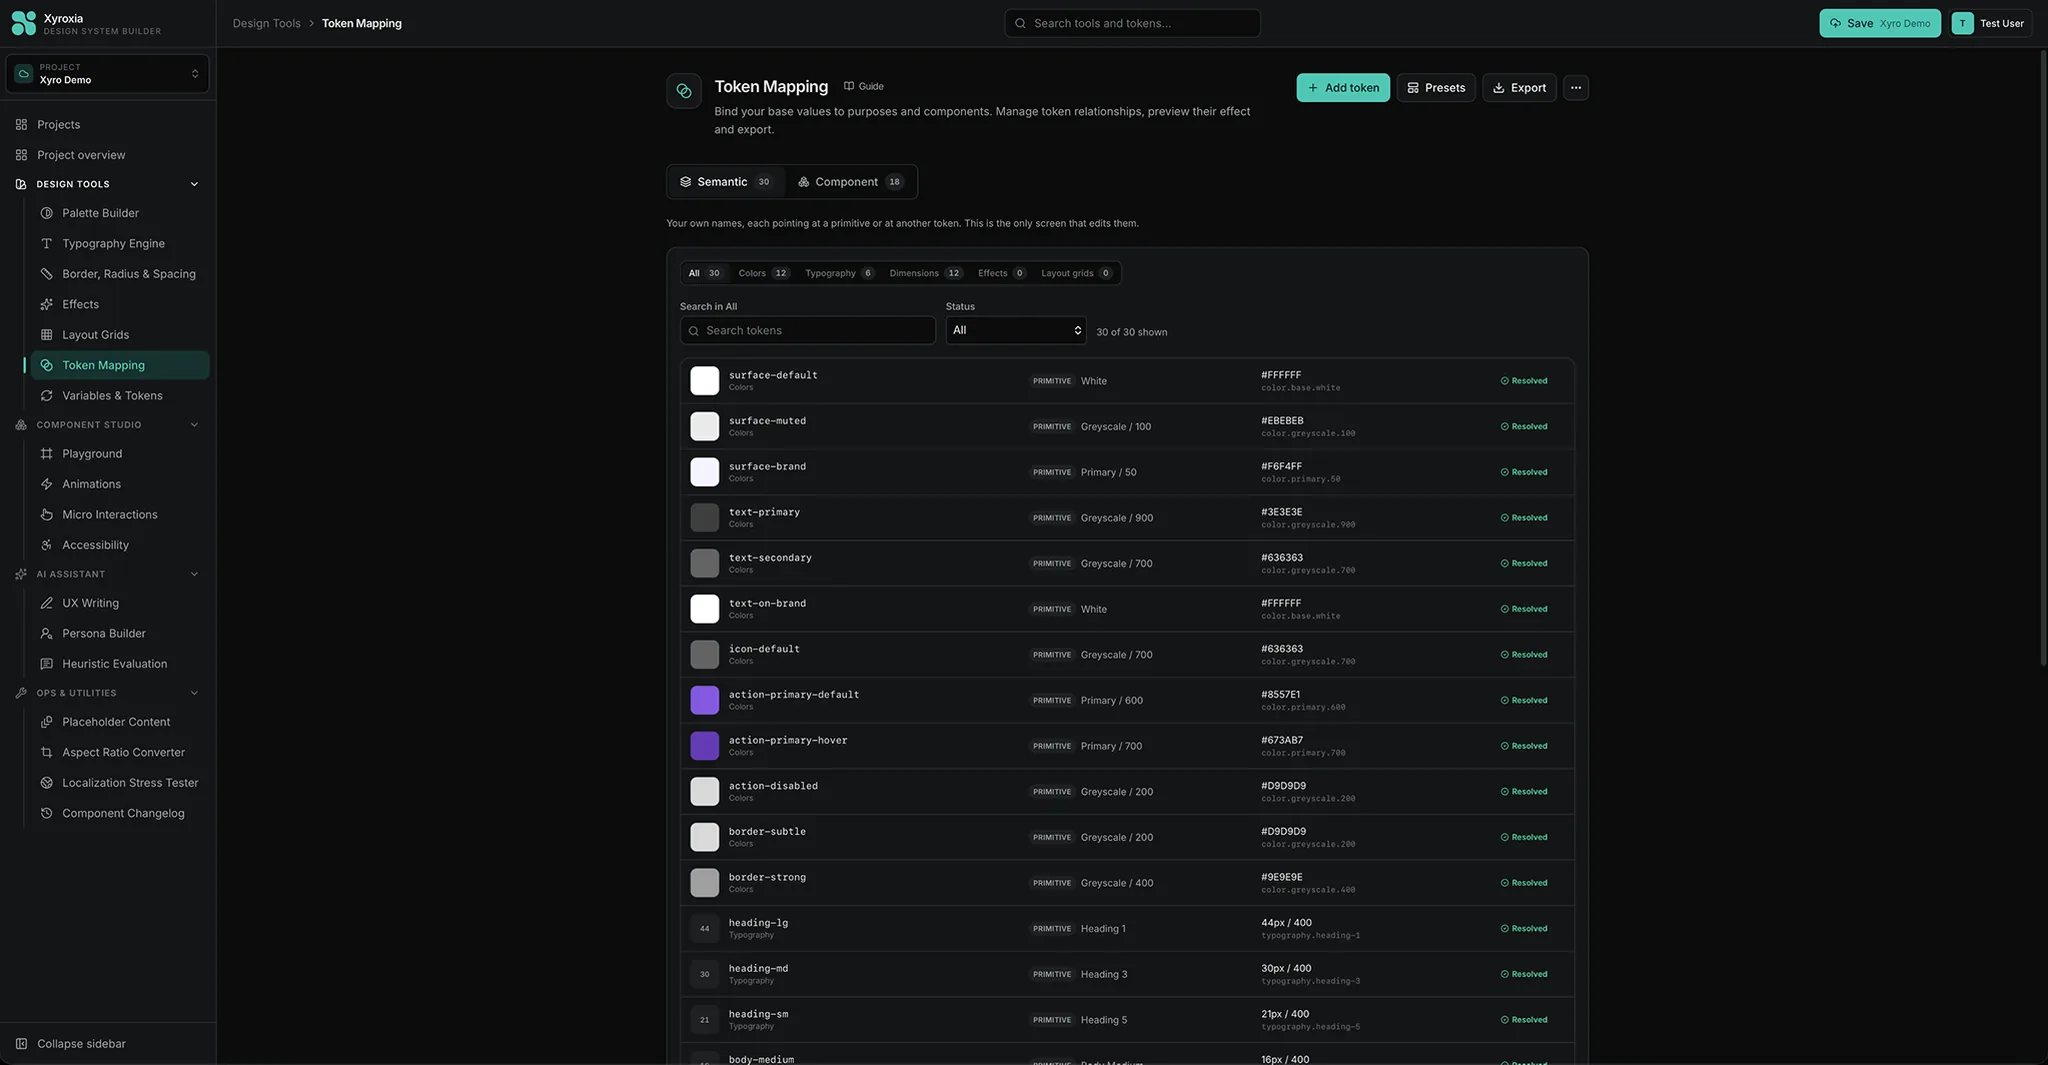Focus the Search tokens field
2048x1065 pixels.
(x=808, y=331)
